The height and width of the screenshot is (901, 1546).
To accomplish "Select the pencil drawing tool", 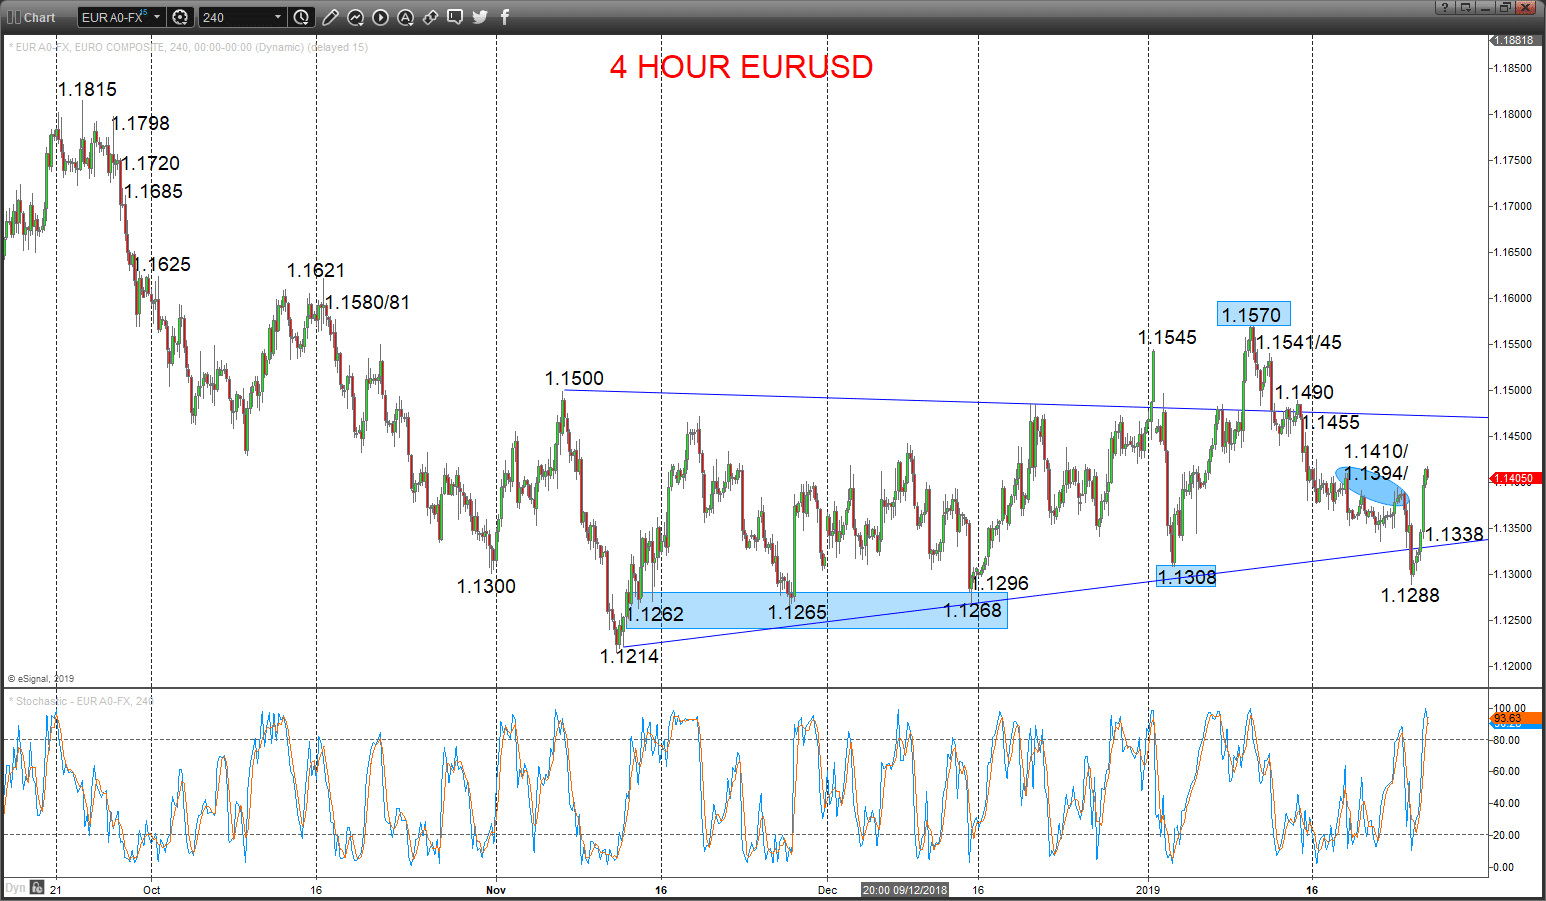I will tap(330, 17).
